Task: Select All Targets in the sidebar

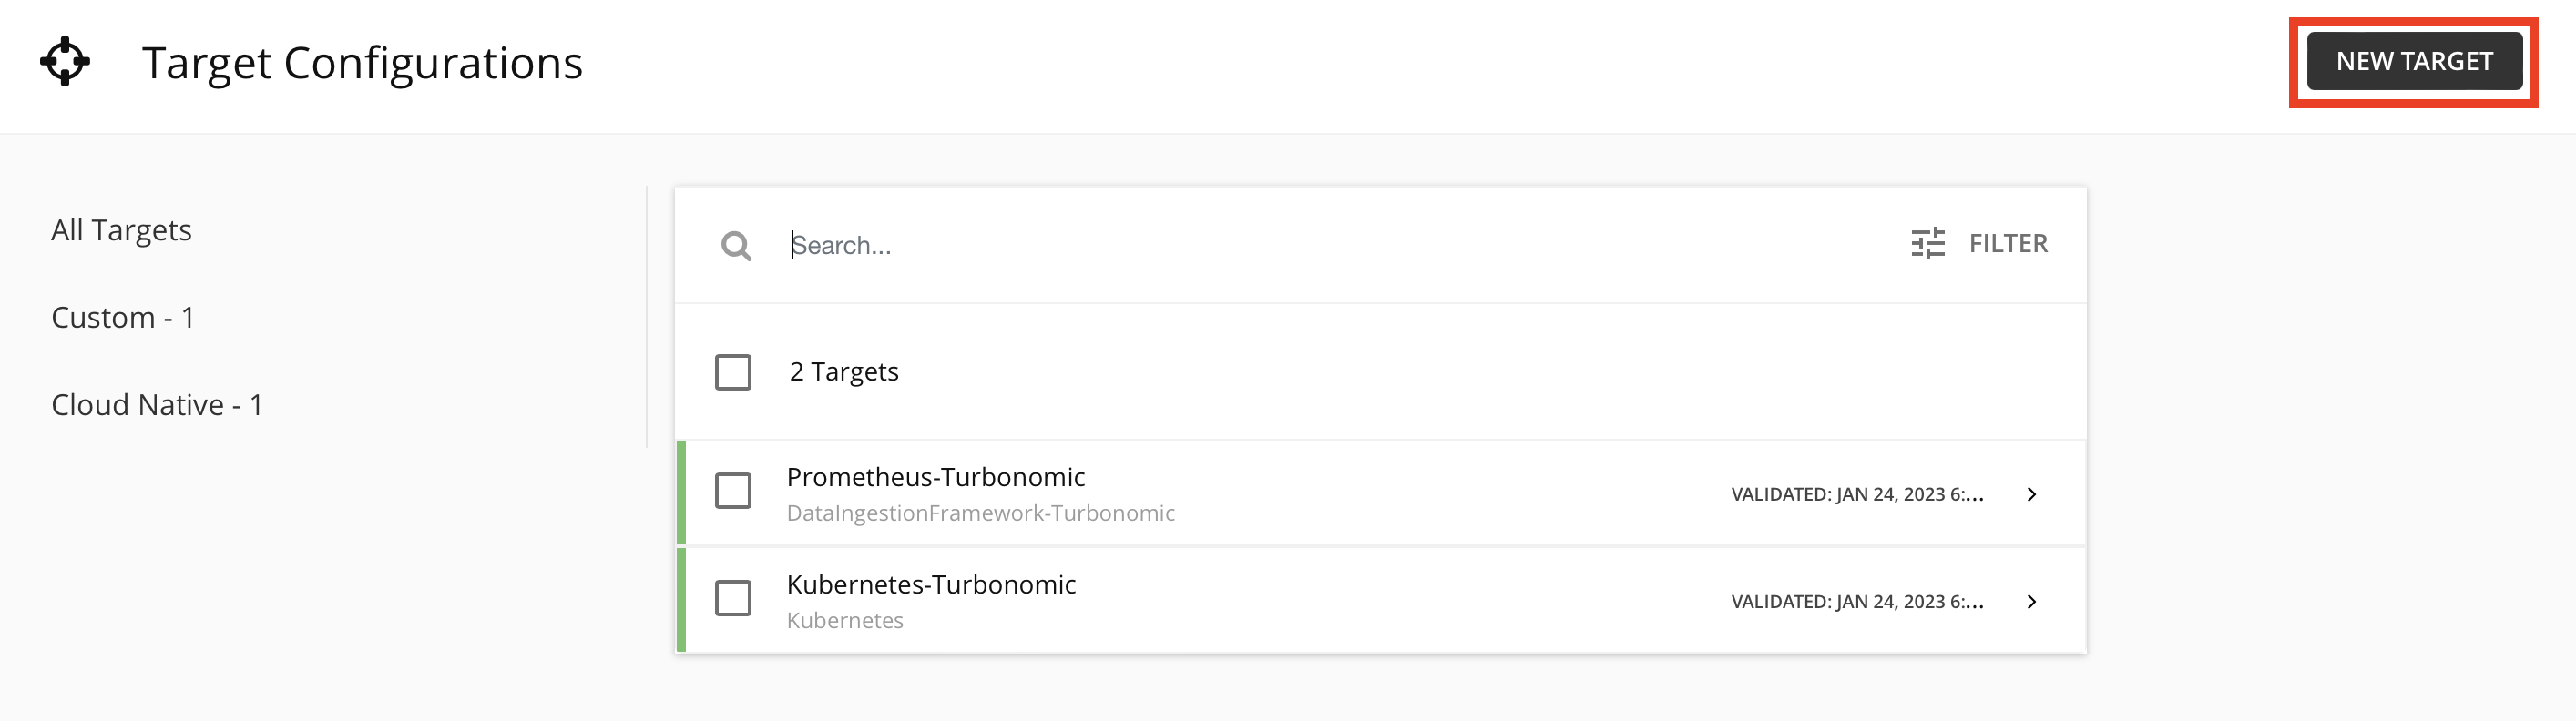Action: [x=121, y=230]
